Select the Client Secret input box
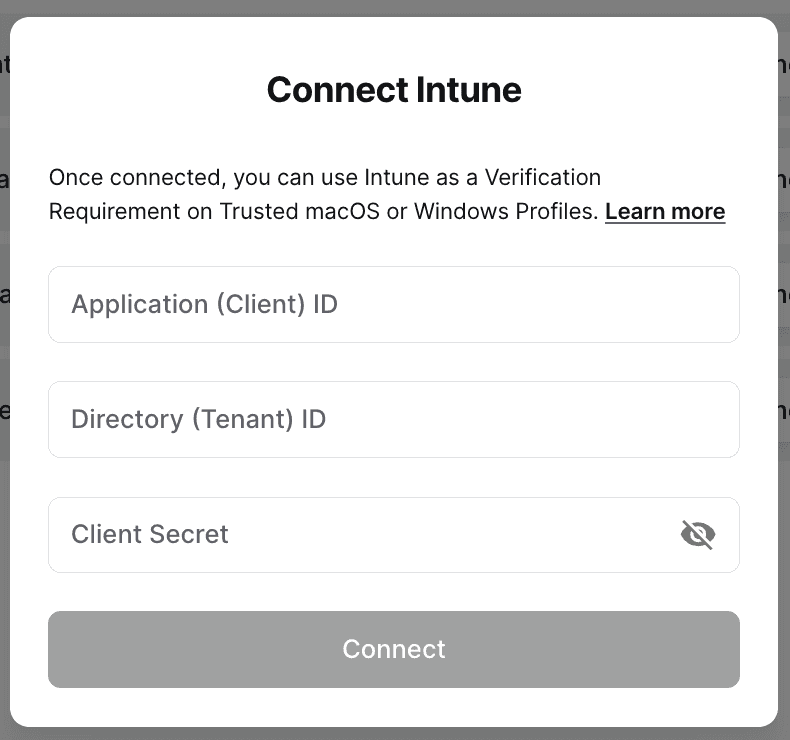Viewport: 790px width, 740px height. point(360,535)
